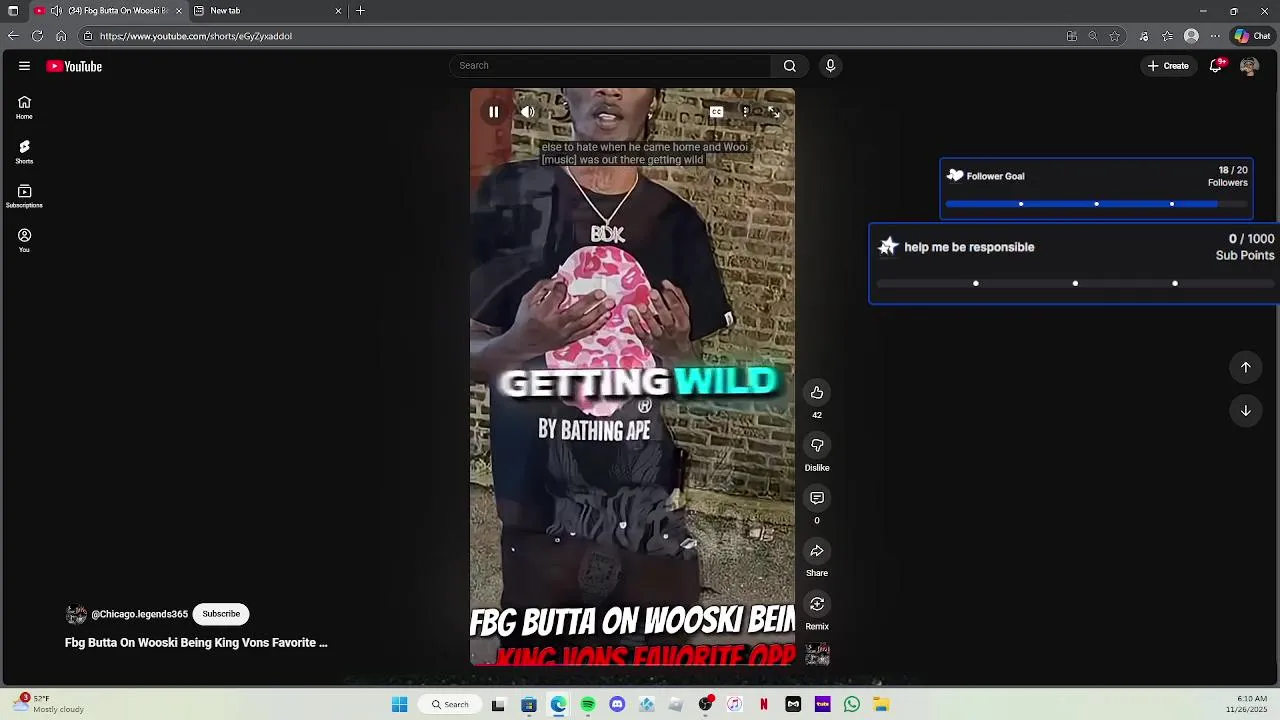View site information lock icon
Image resolution: width=1280 pixels, height=720 pixels.
point(88,36)
